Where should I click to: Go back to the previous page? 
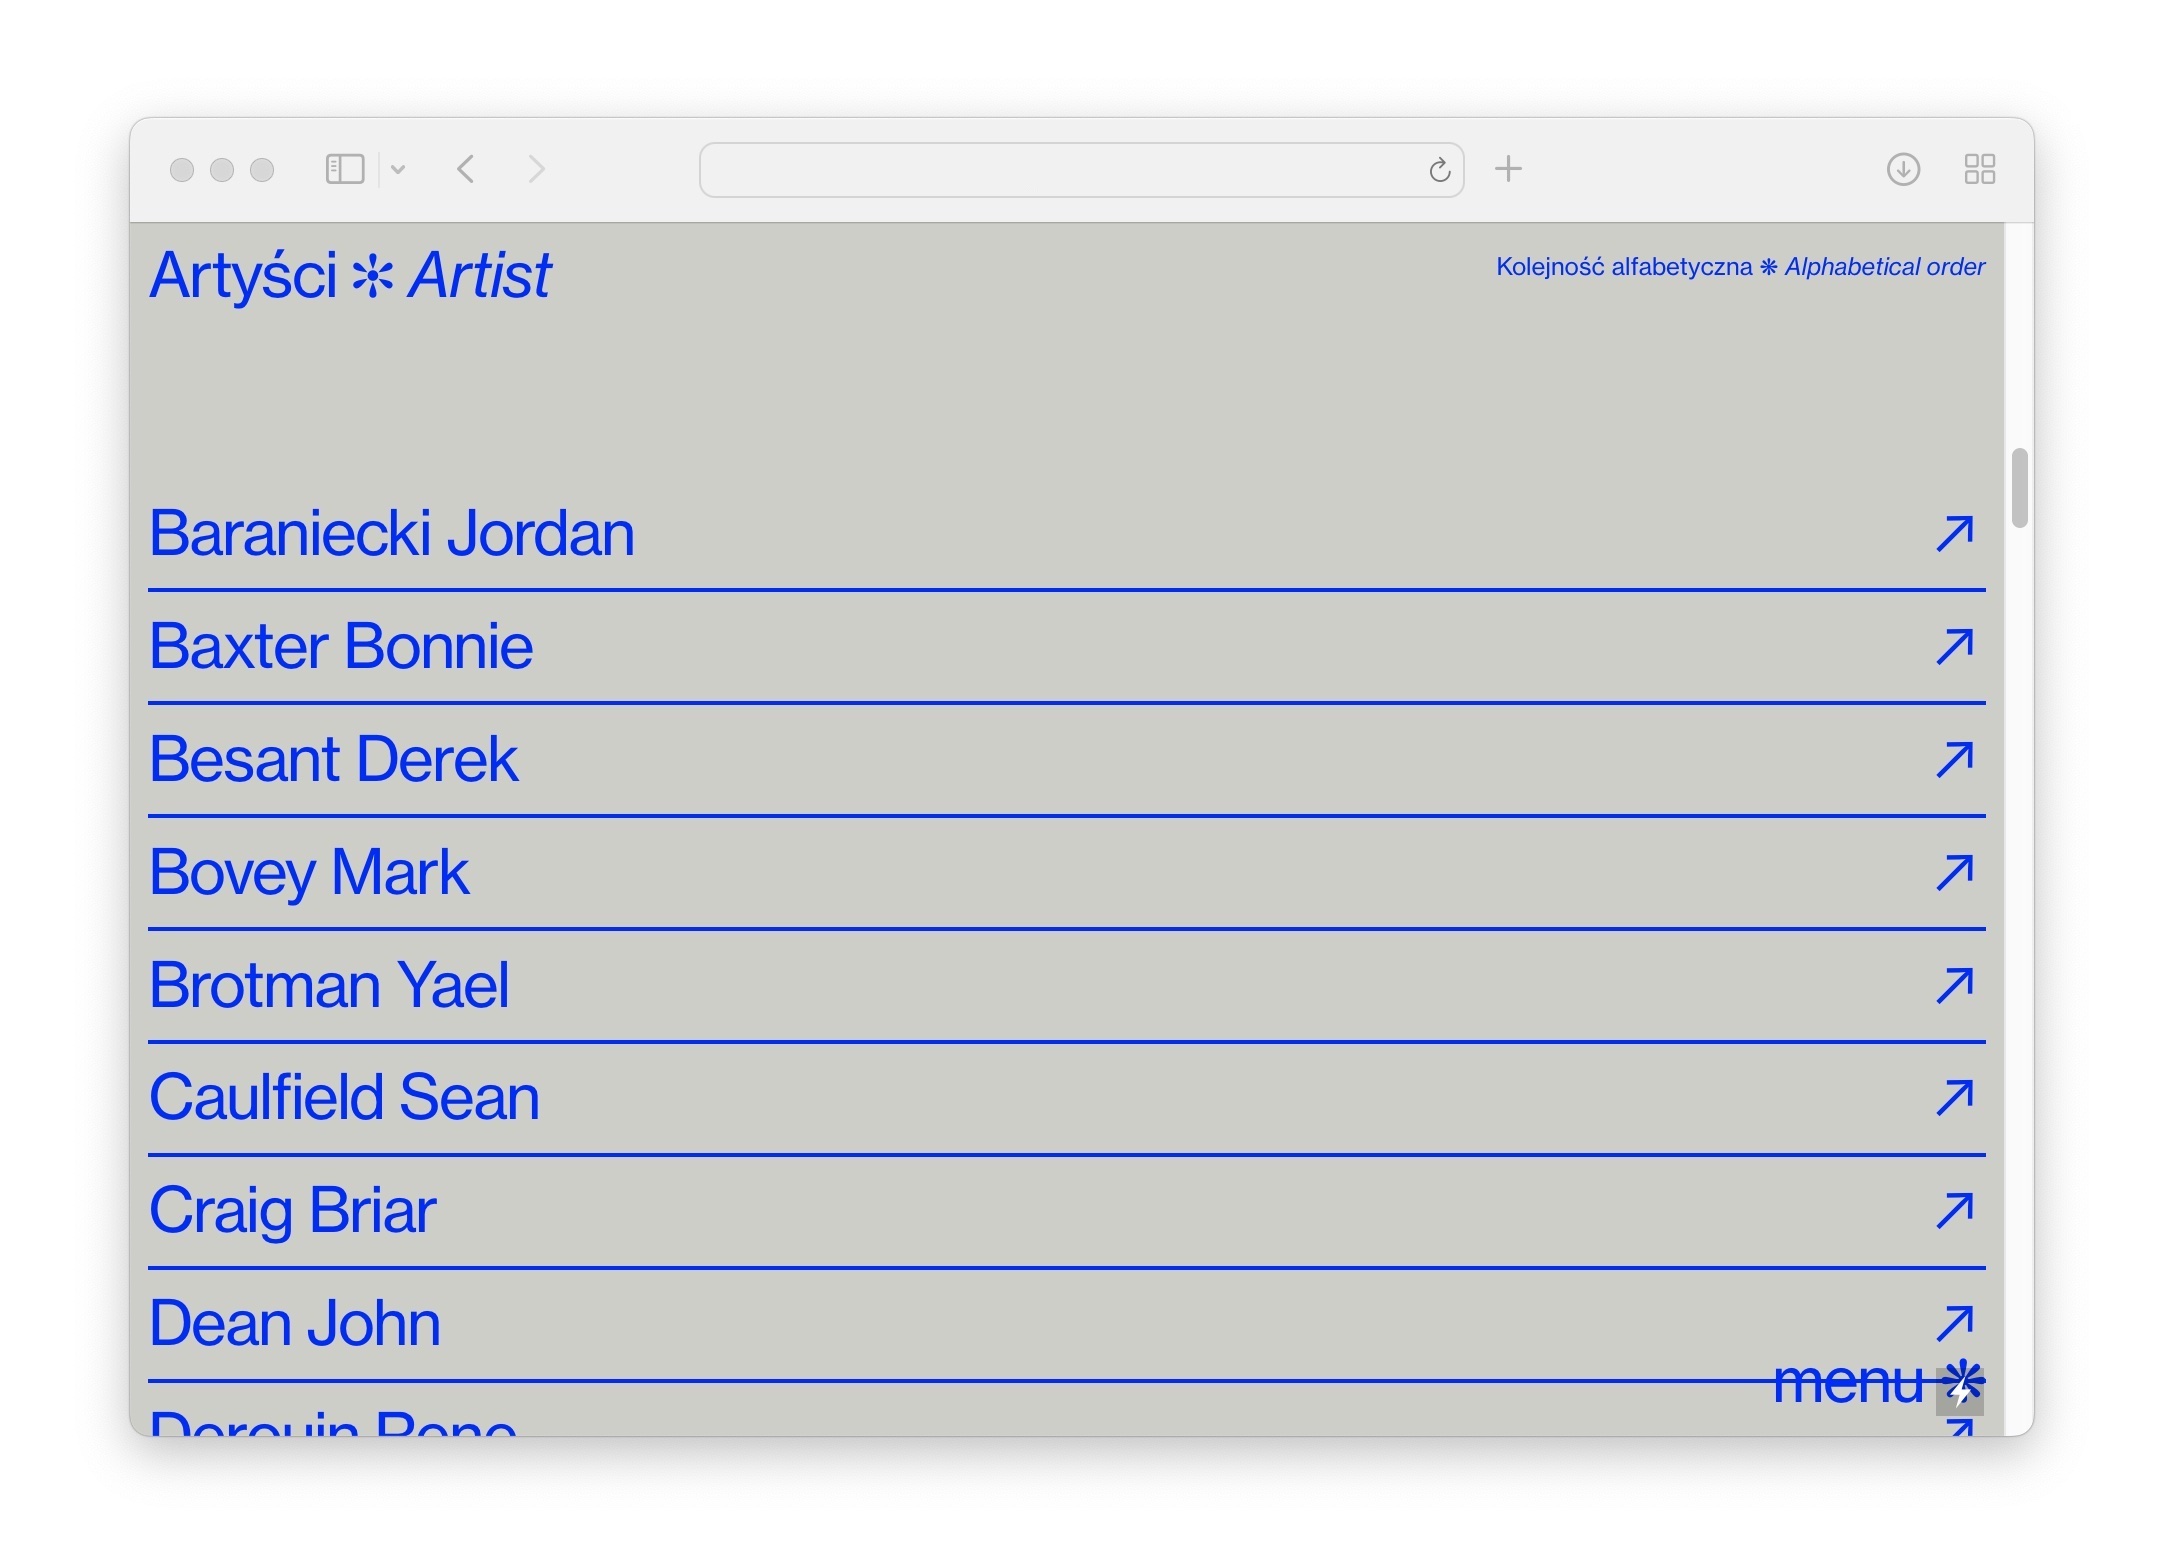[x=465, y=169]
